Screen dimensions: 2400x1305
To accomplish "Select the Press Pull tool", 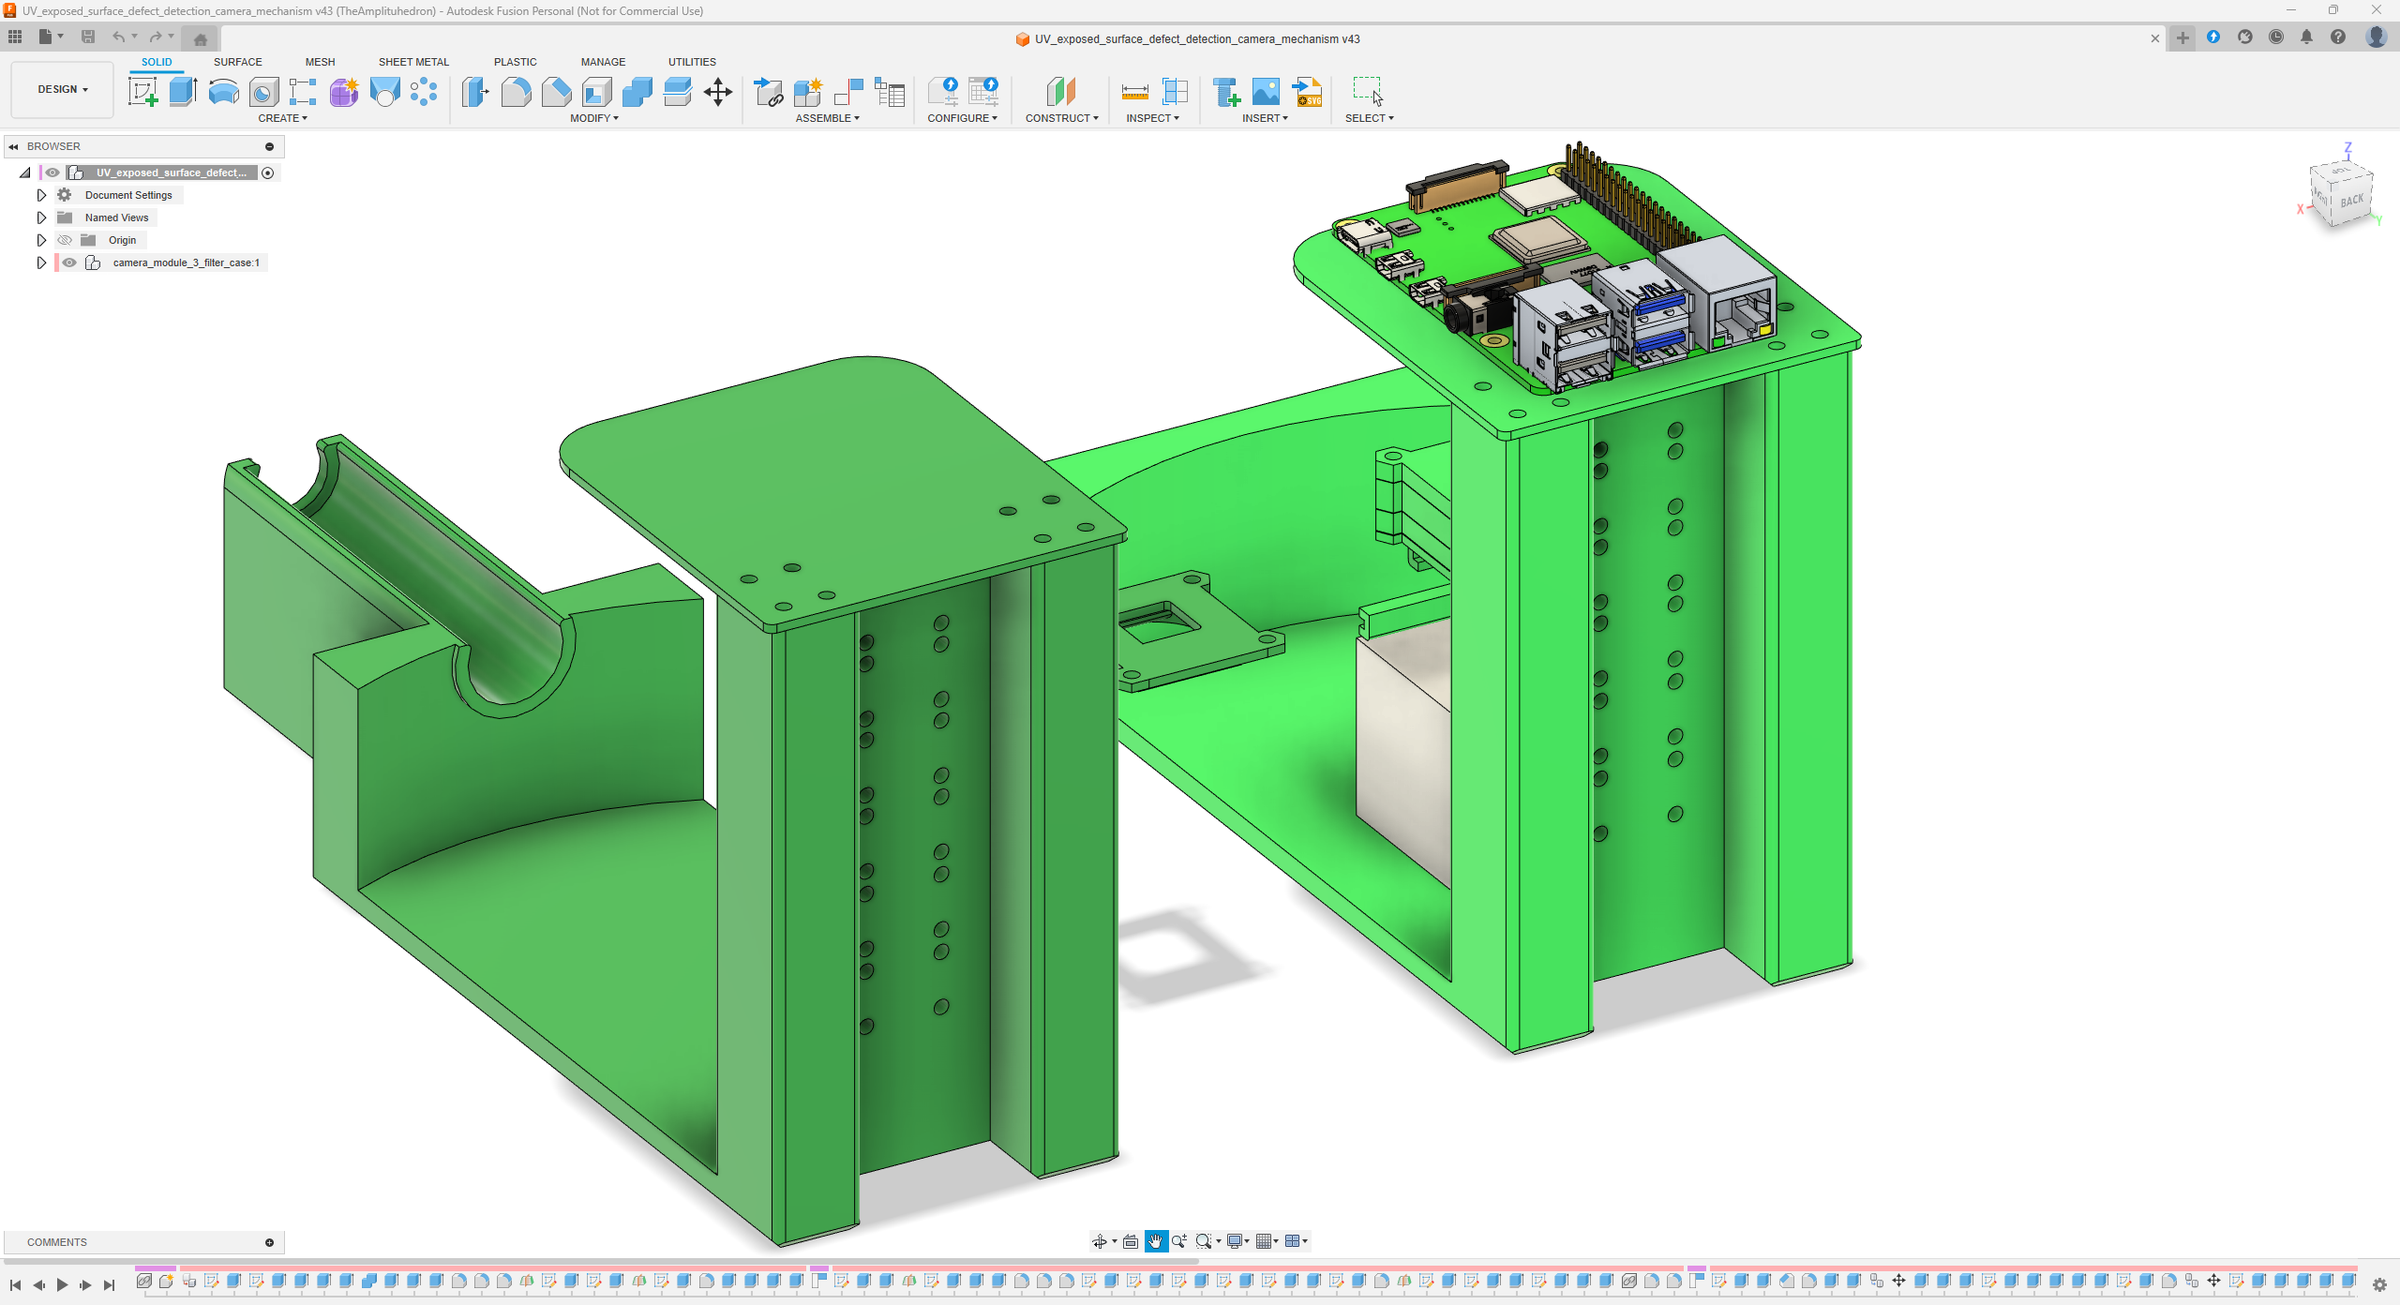I will [476, 92].
